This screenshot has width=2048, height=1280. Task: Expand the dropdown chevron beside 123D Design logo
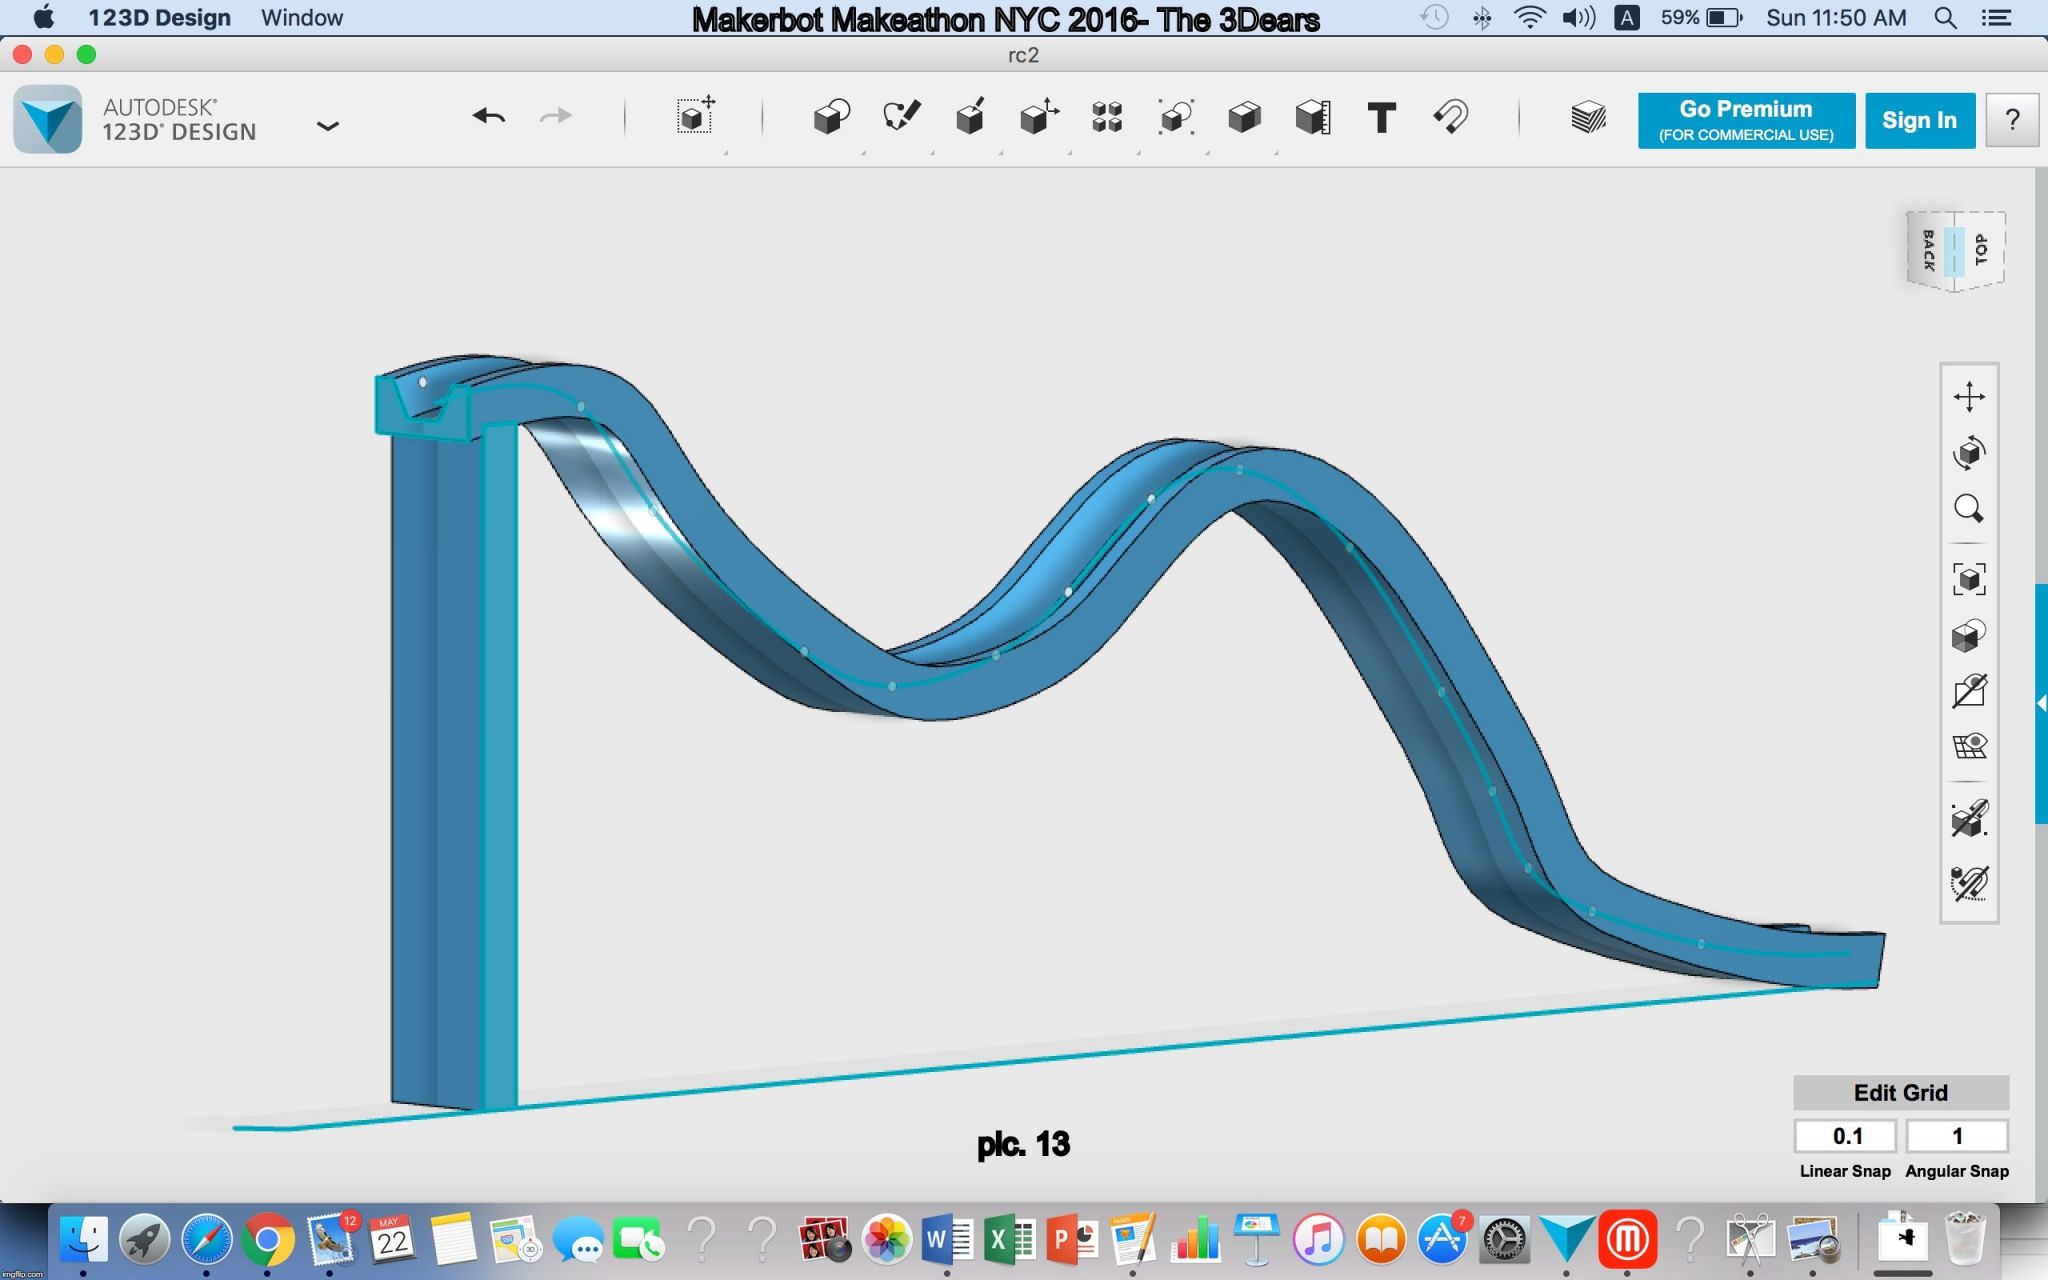327,126
